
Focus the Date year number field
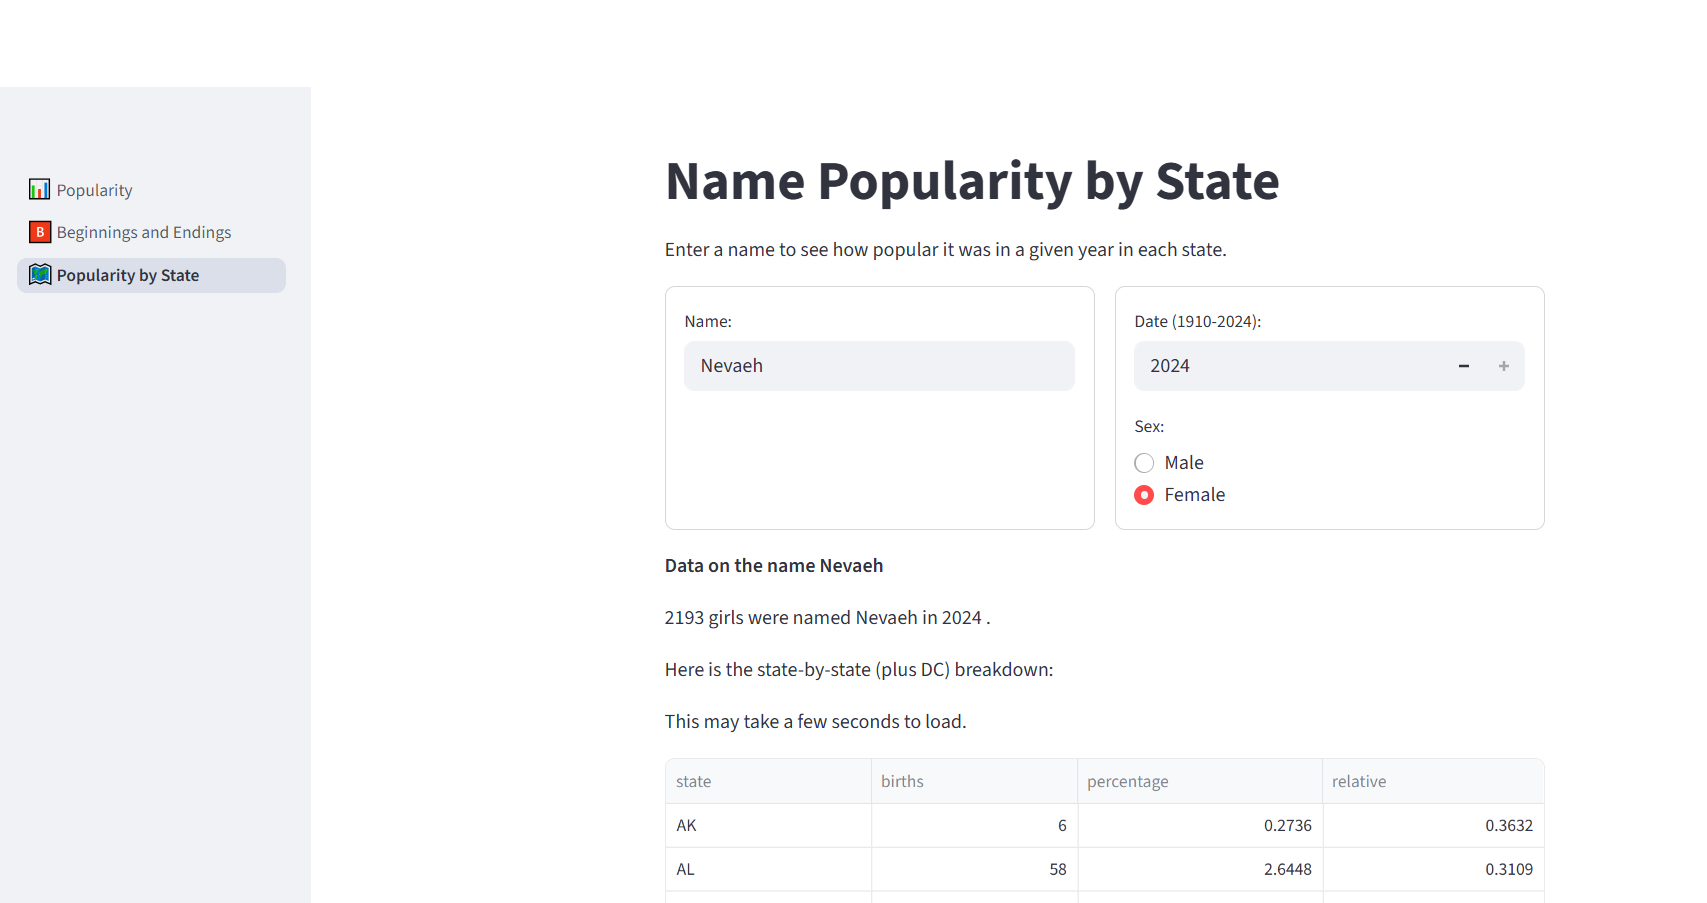point(1288,366)
